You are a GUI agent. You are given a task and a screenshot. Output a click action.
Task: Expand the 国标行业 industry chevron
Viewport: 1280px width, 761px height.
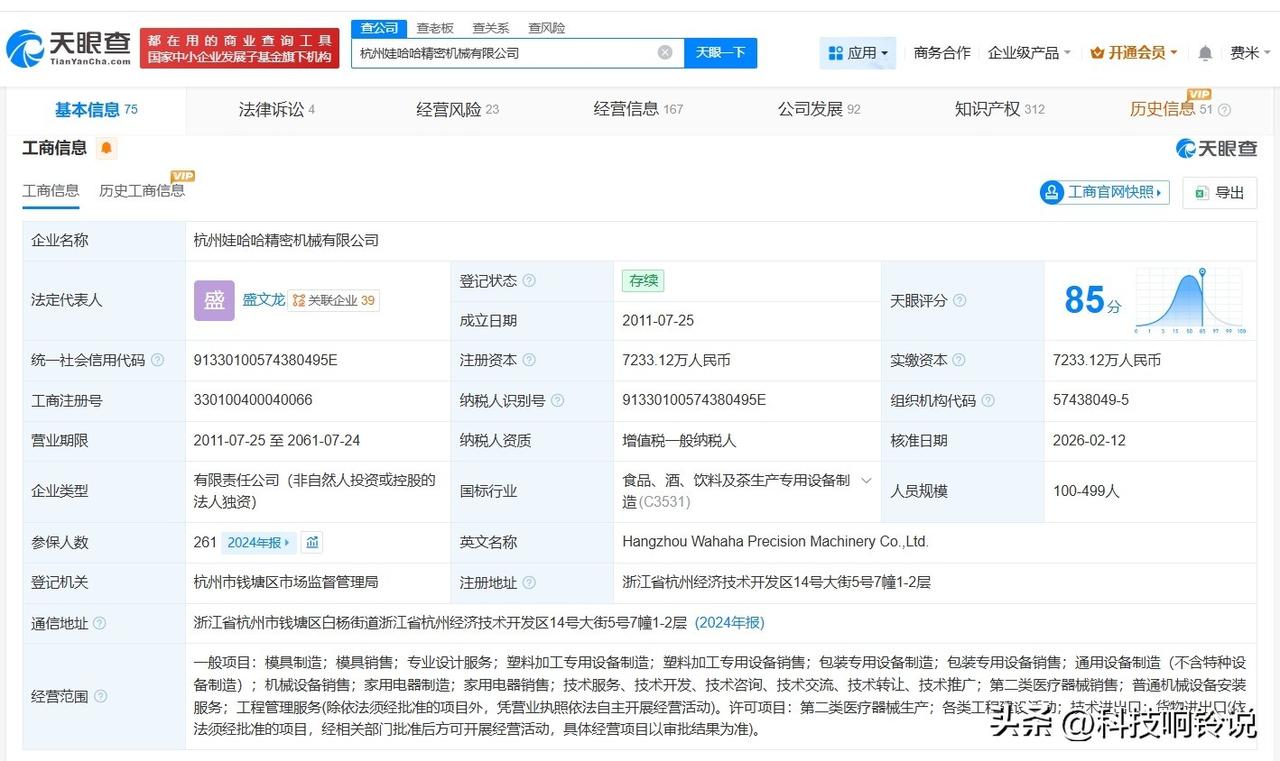tap(866, 481)
